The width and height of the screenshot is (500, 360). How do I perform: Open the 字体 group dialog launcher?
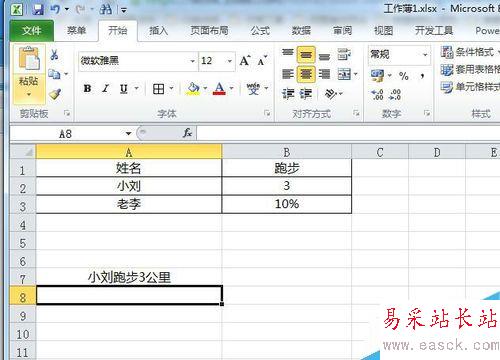[267, 113]
